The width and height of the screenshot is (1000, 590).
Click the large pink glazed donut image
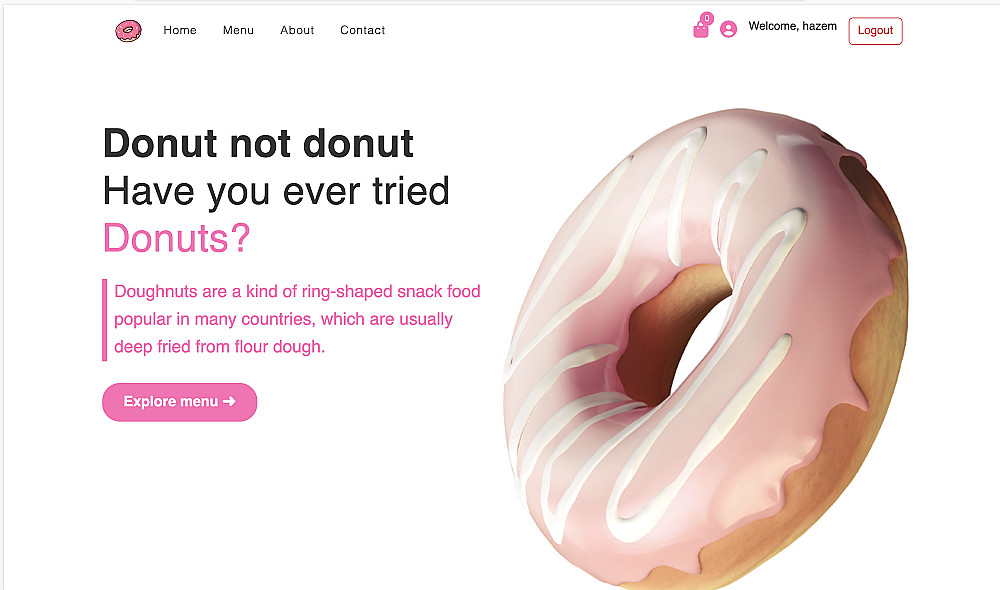pos(705,348)
